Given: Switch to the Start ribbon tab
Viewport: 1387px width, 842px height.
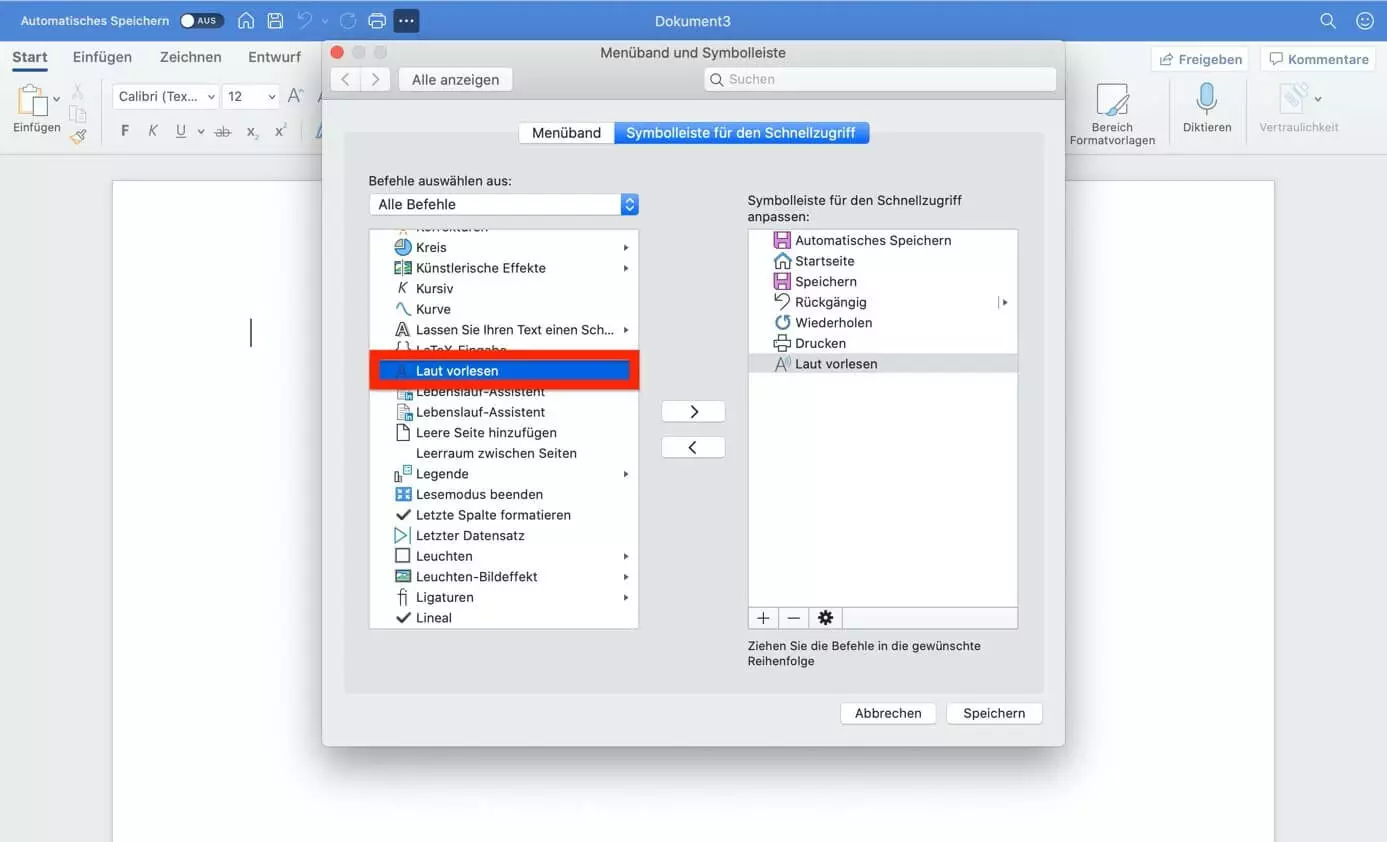Looking at the screenshot, I should 30,57.
